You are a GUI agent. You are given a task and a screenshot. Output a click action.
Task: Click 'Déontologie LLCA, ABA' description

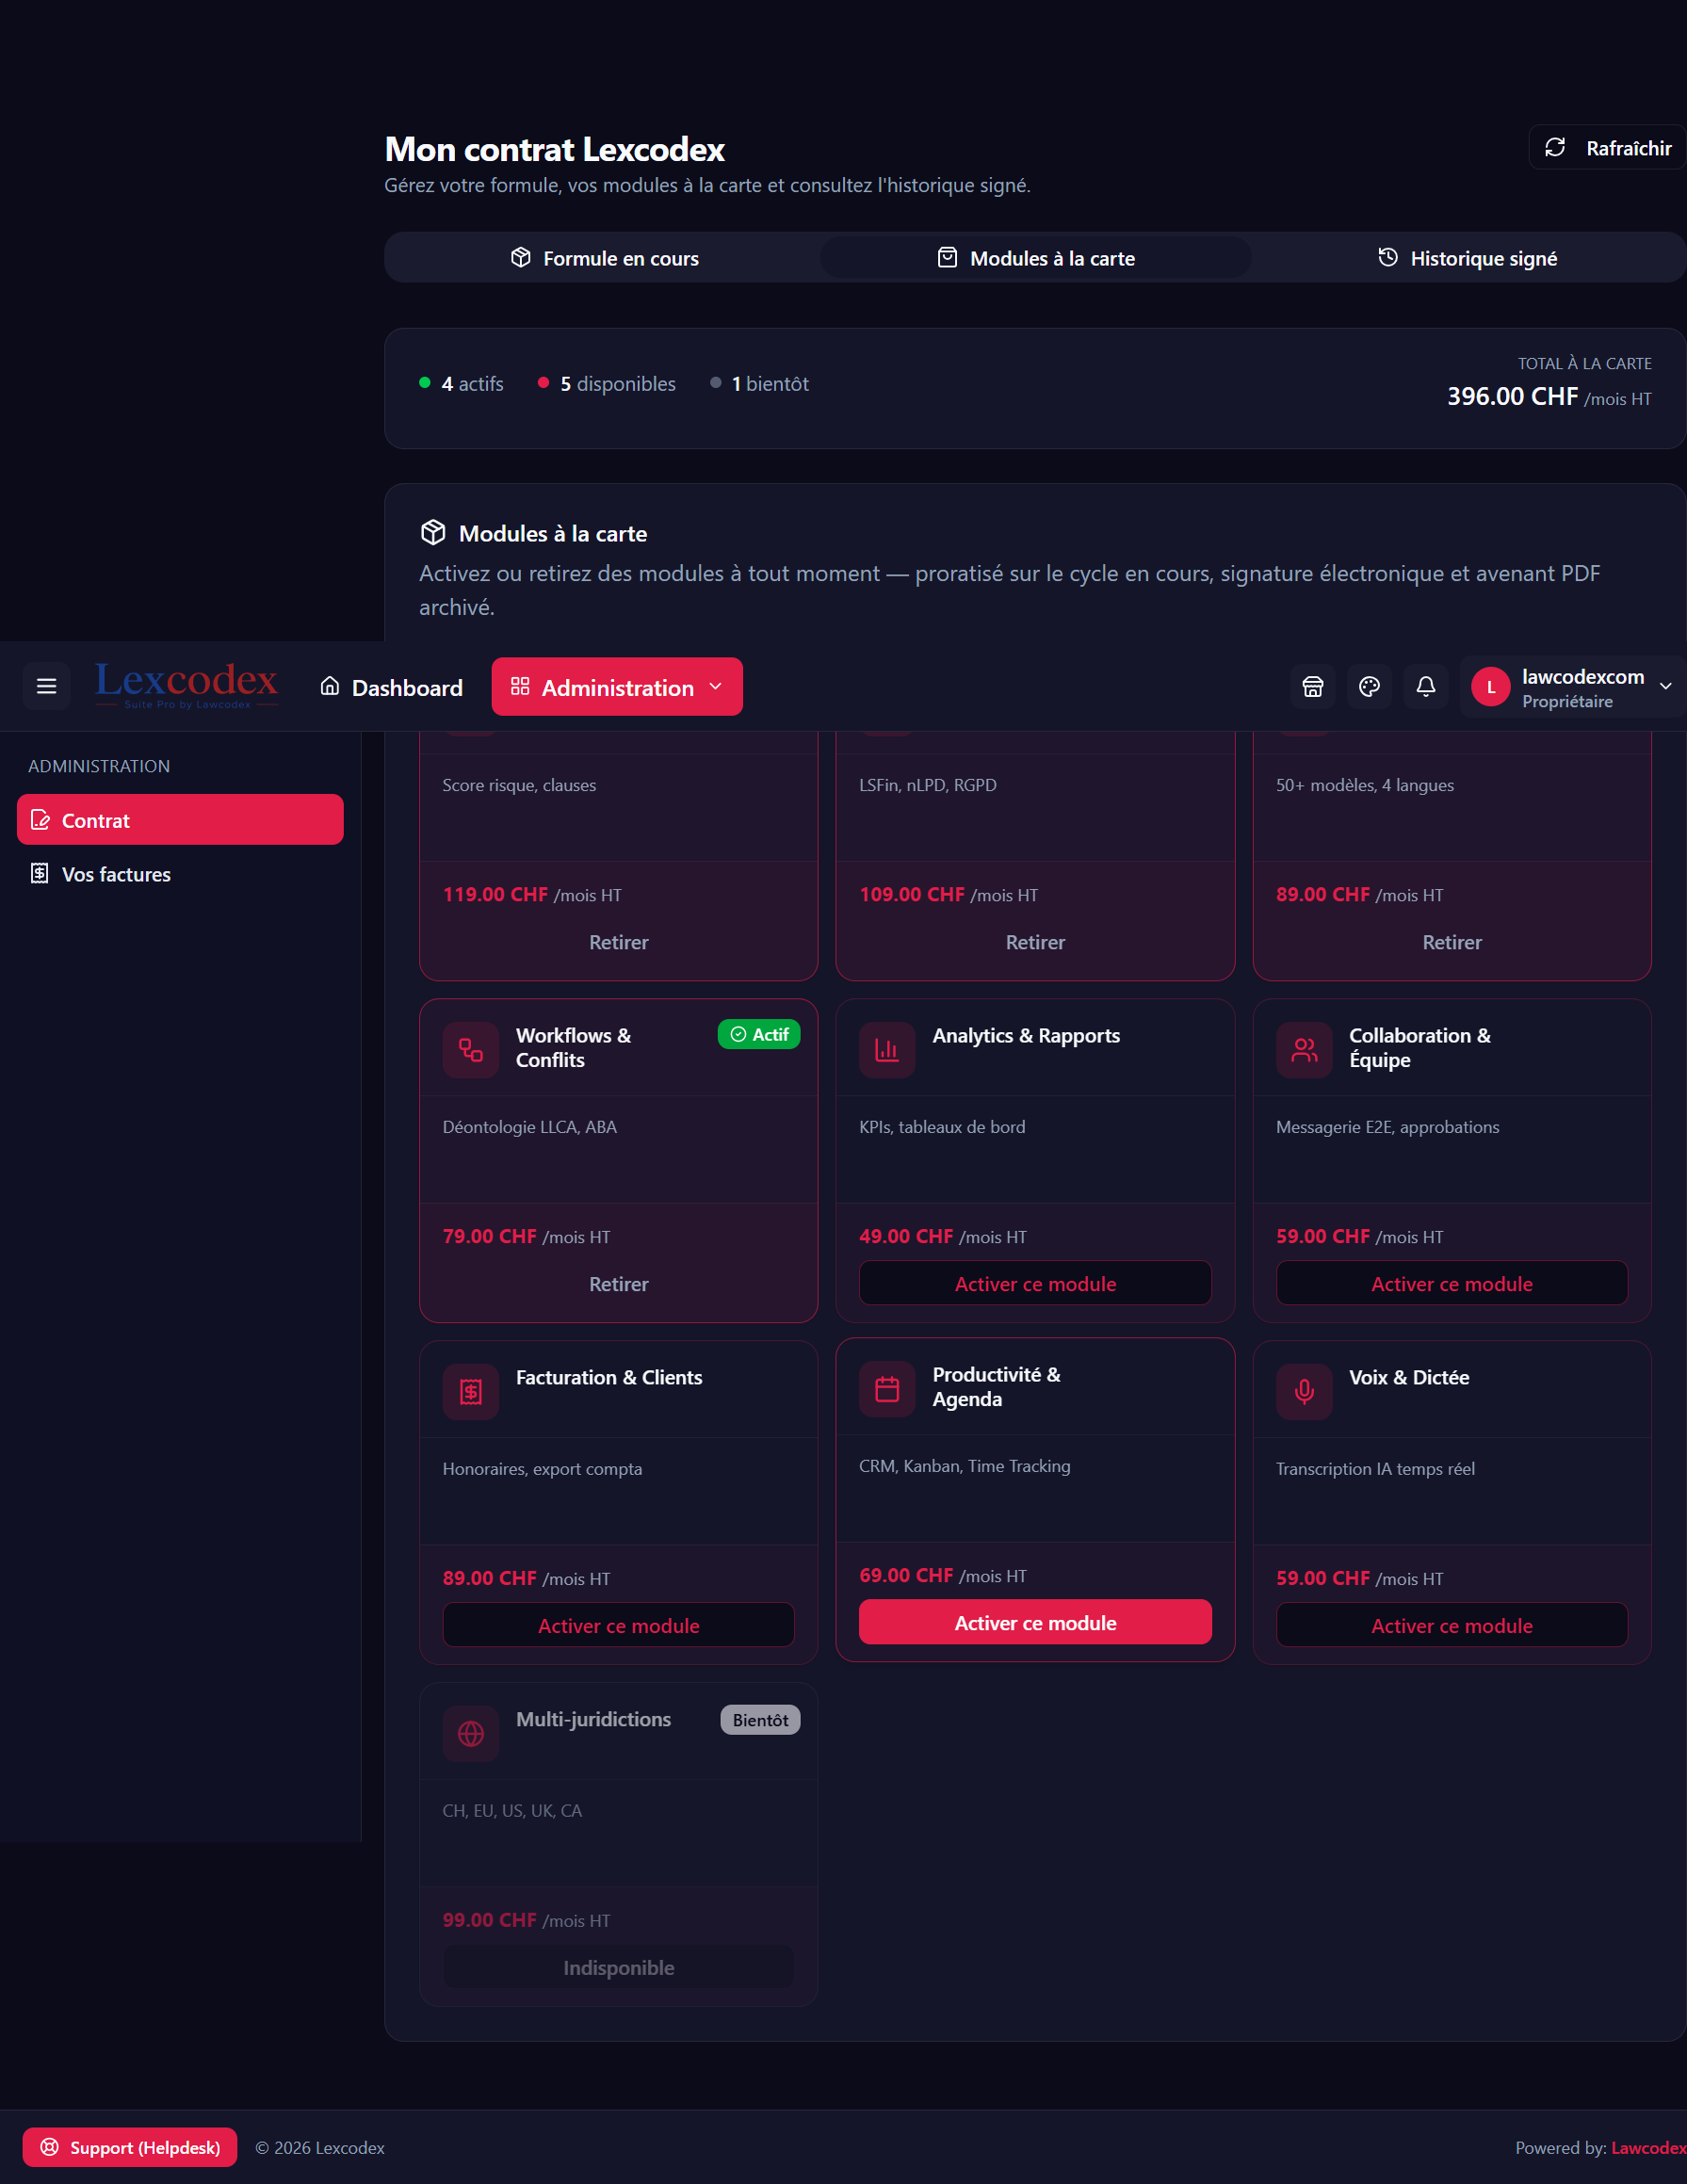[530, 1127]
